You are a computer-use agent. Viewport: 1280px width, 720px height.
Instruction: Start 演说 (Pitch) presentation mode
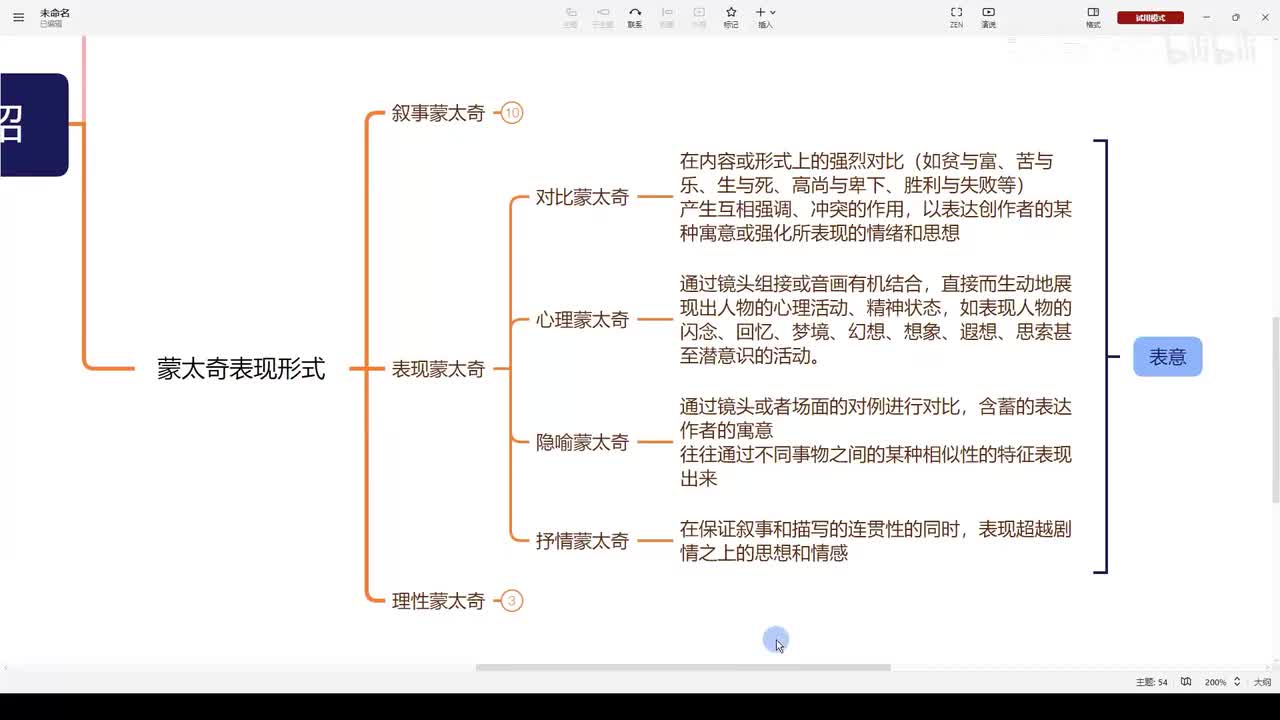[988, 17]
